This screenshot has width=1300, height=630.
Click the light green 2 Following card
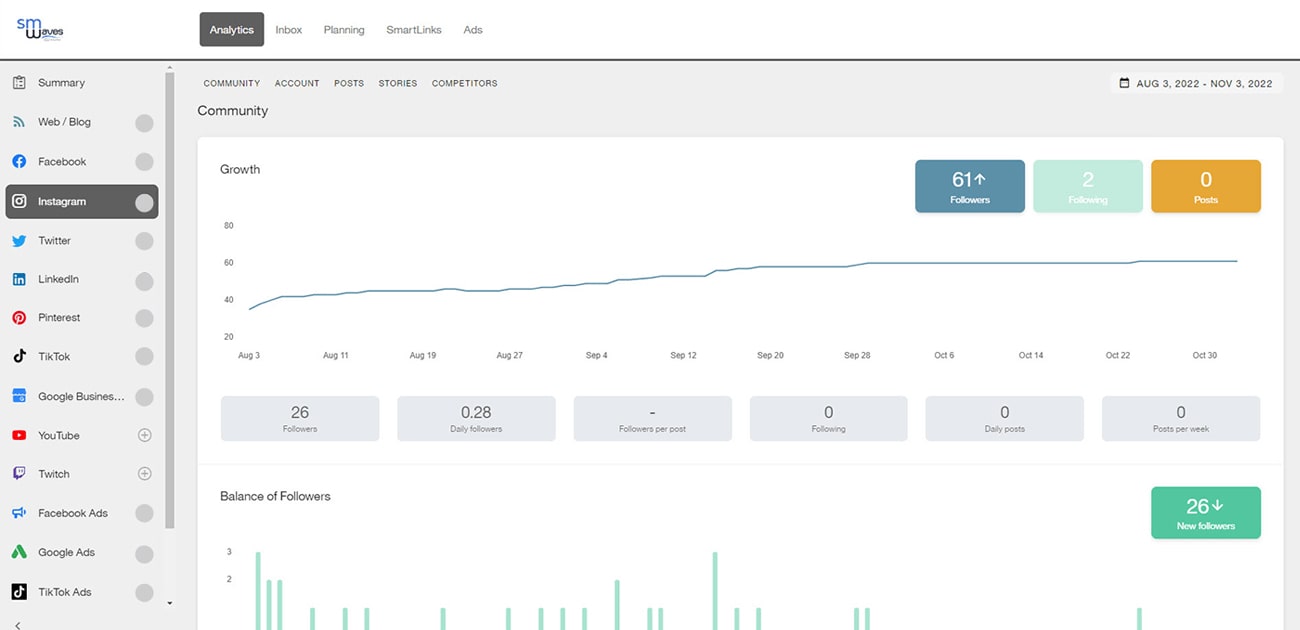pyautogui.click(x=1088, y=186)
